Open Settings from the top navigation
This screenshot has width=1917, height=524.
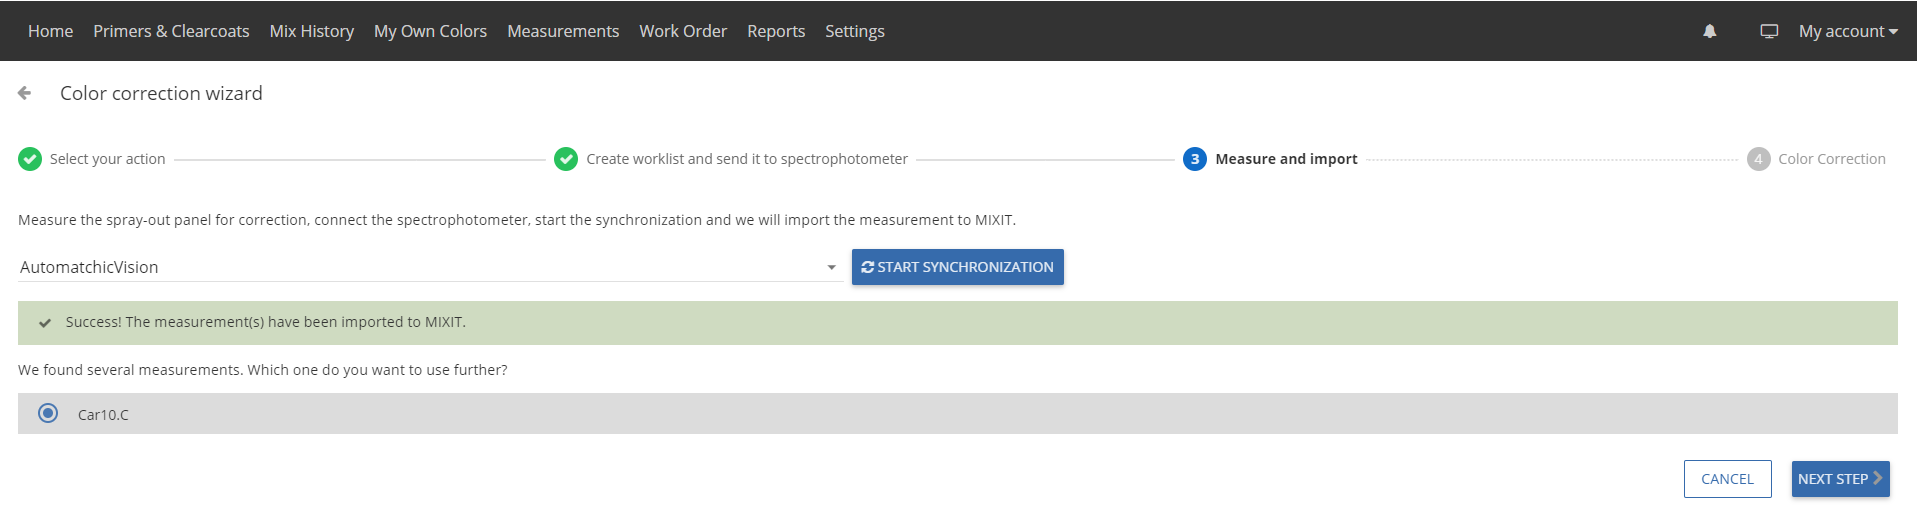(x=855, y=31)
